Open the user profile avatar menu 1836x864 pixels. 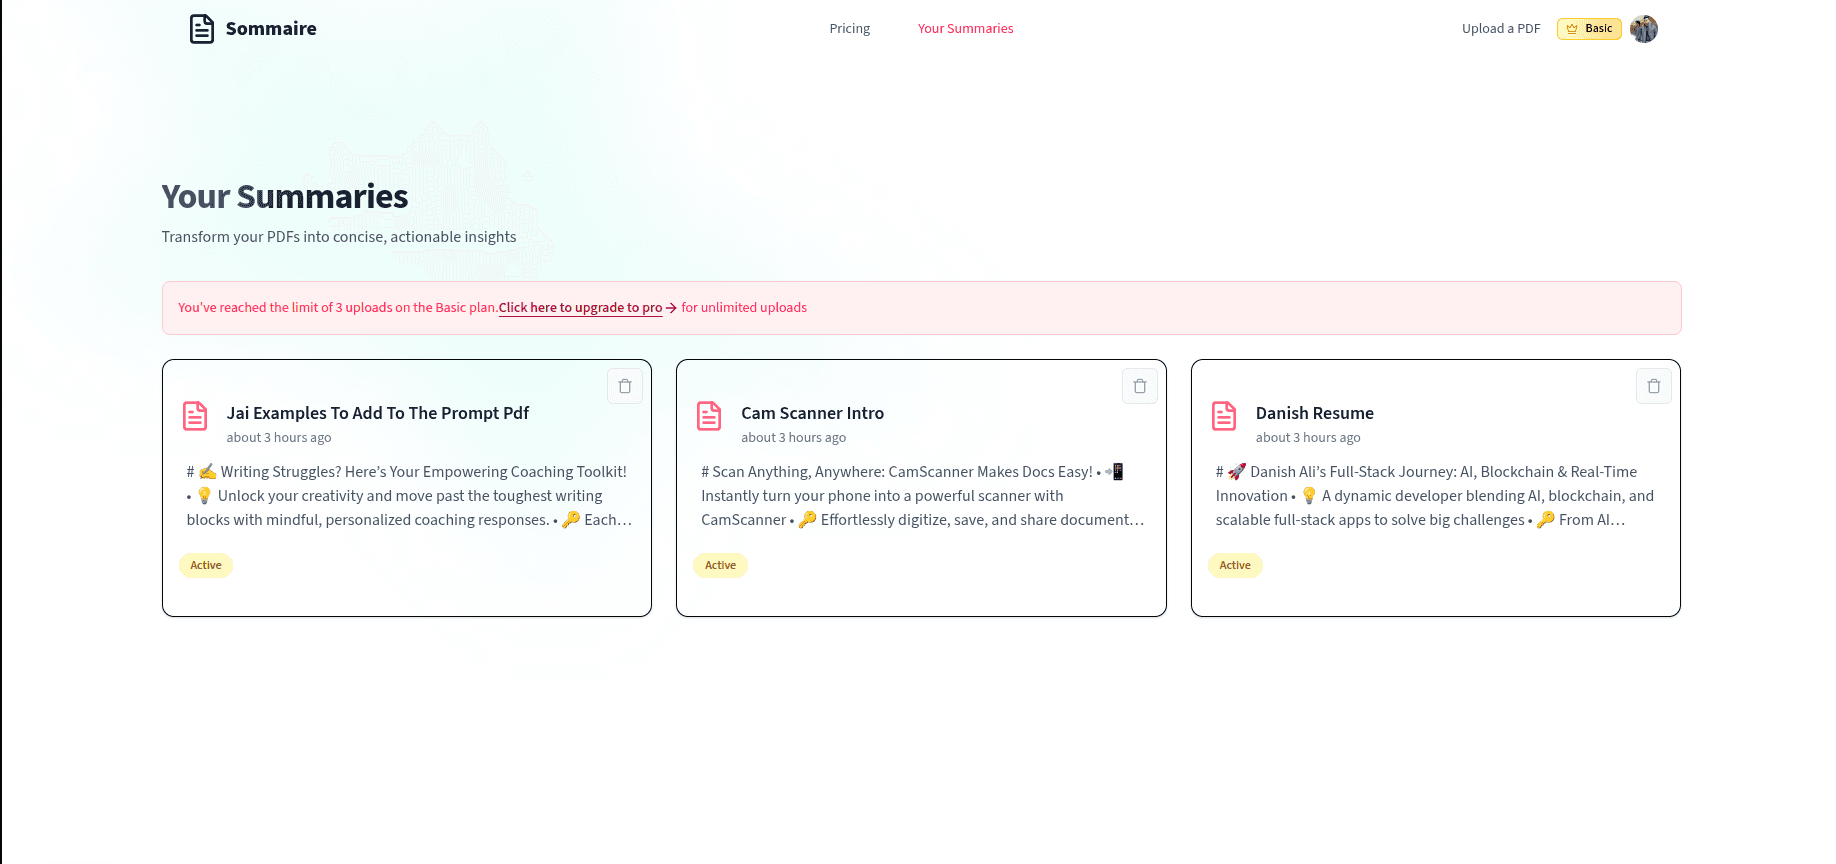point(1643,29)
